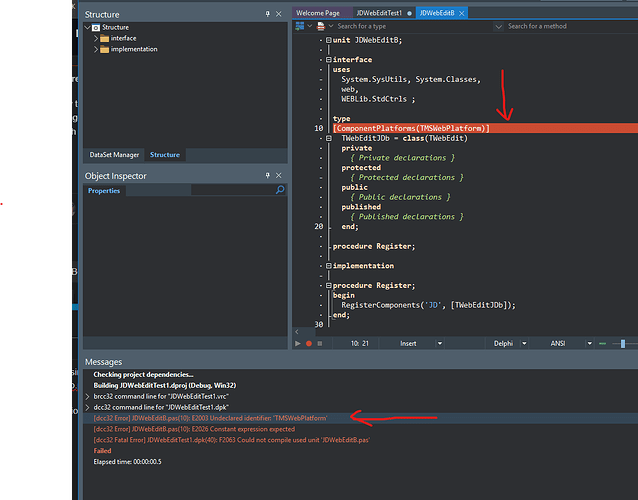Collapse the interface section fold marker
The image size is (638, 500).
[x=327, y=60]
